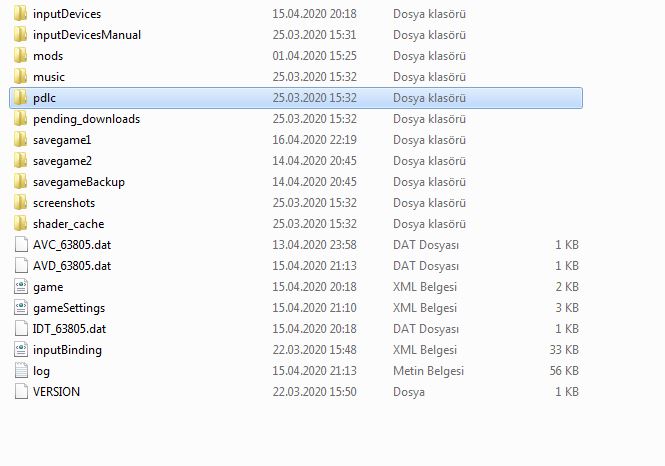Viewport: 665px width, 466px height.
Task: Click the 56 KB size value
Action: point(564,371)
